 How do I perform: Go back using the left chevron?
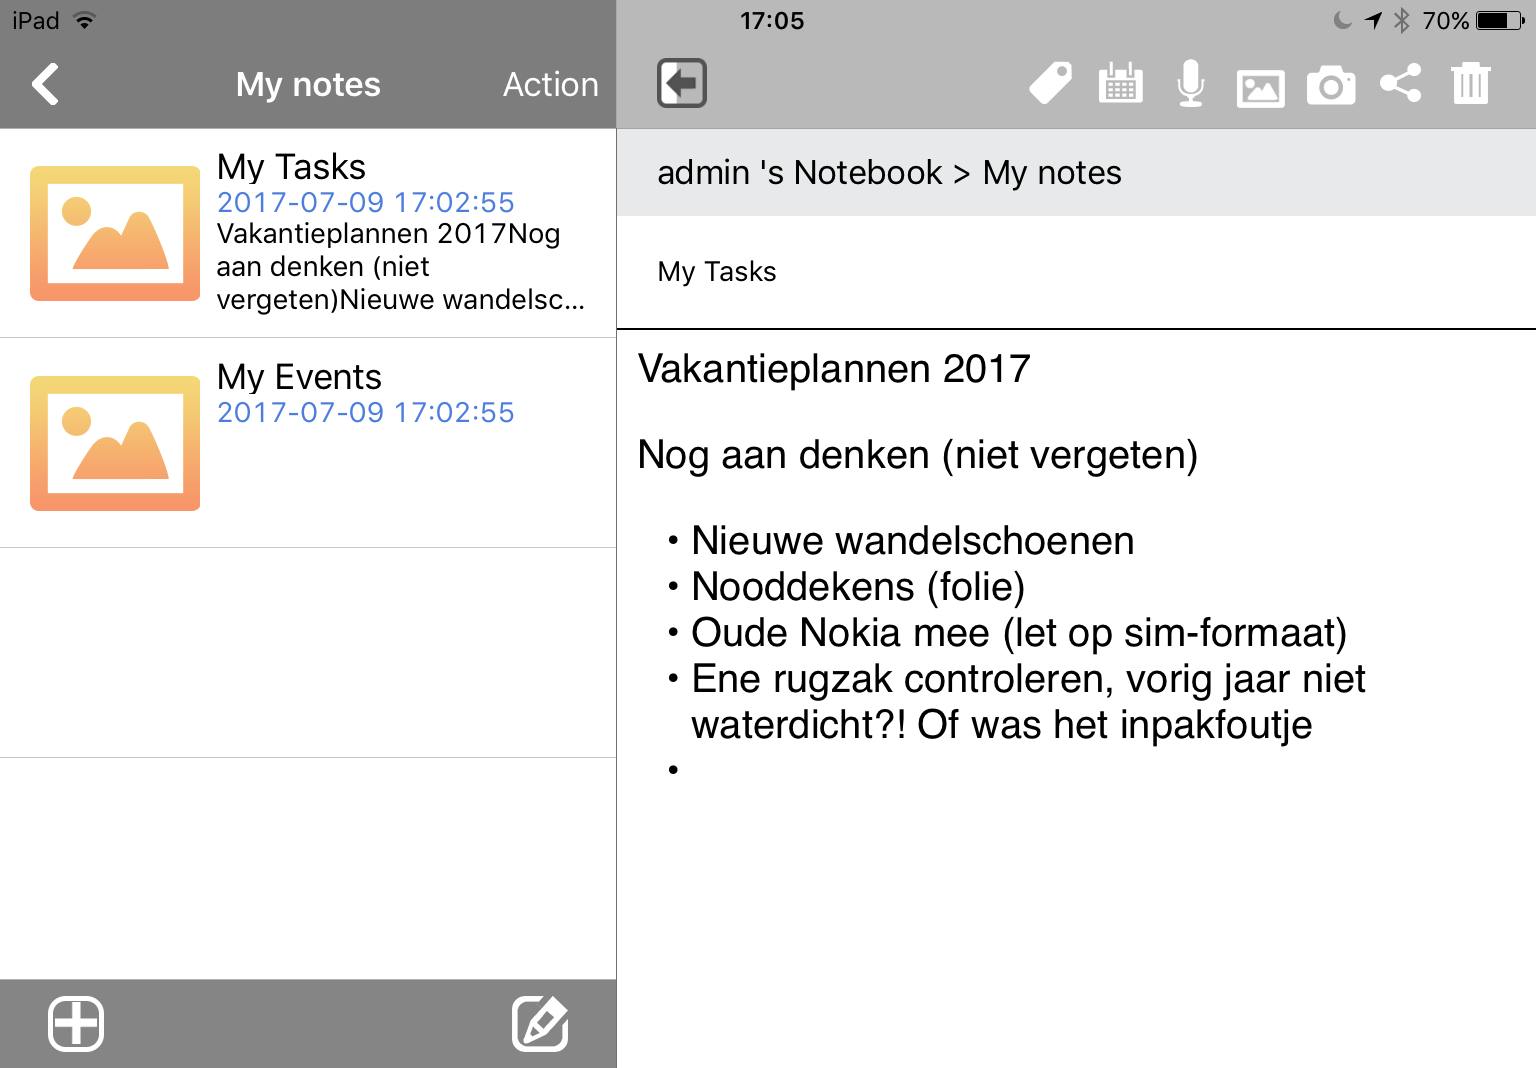[x=46, y=84]
